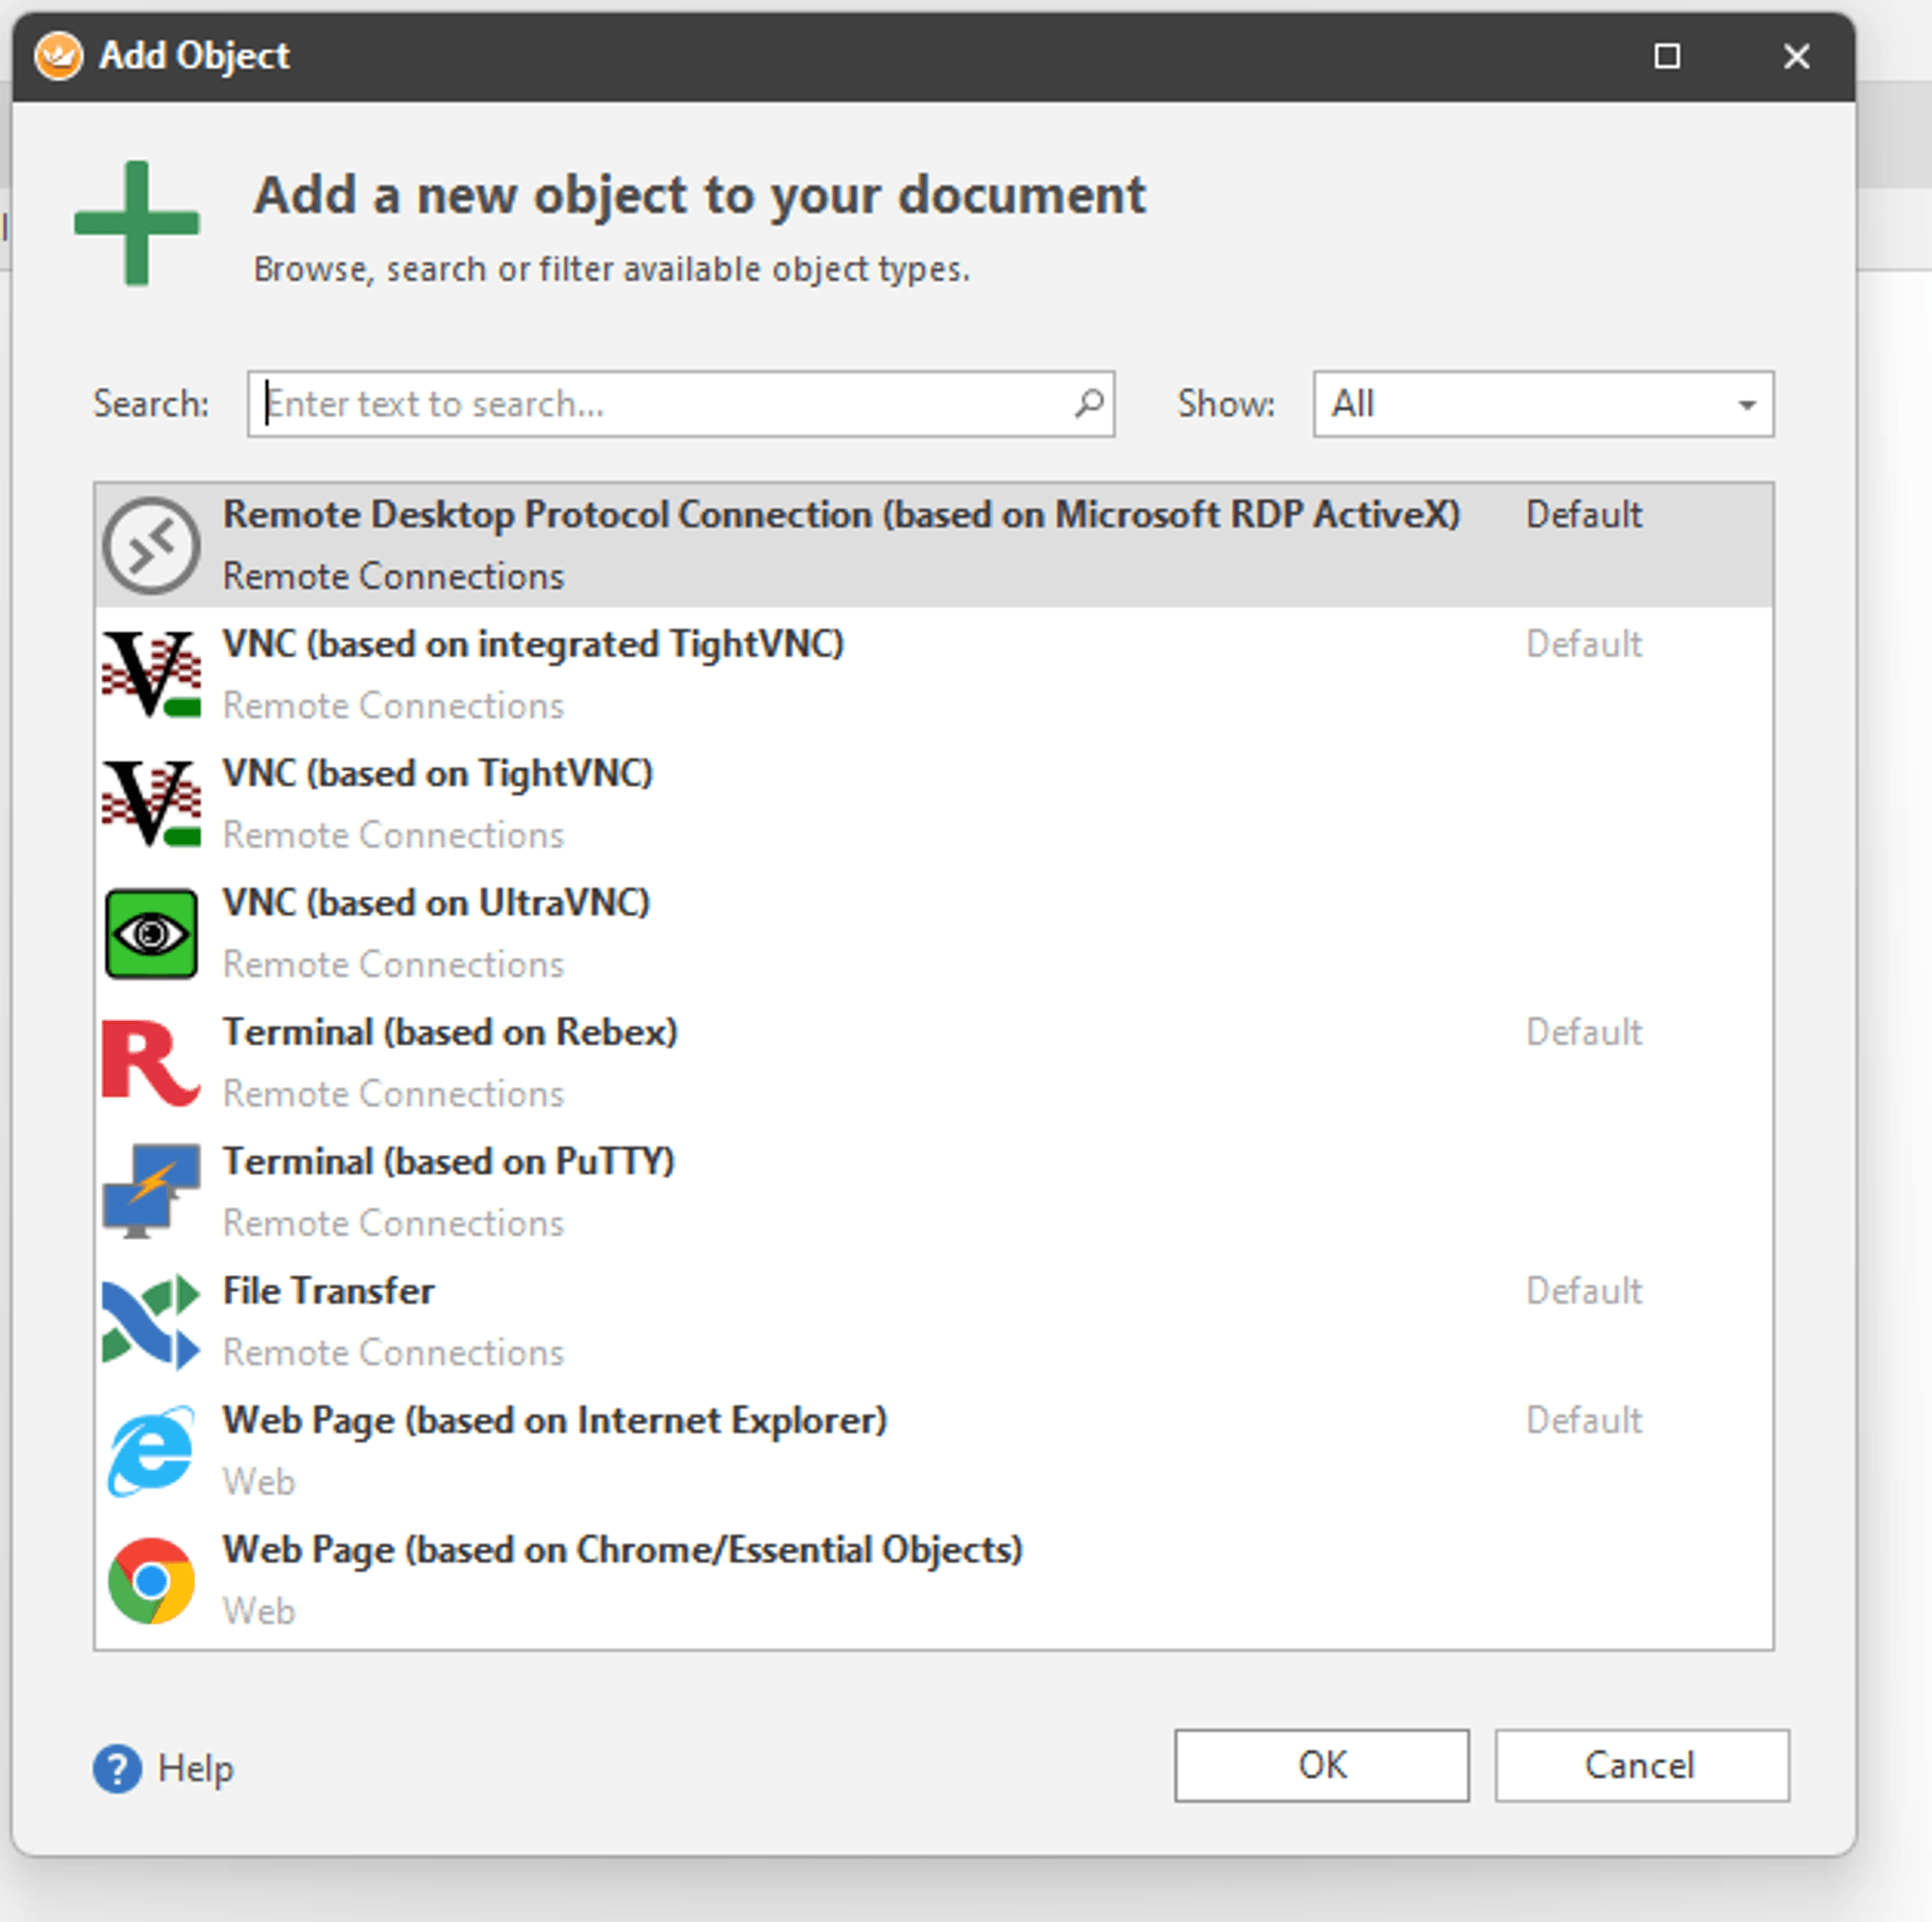
Task: Maximize the Add Object dialog
Action: tap(1666, 56)
